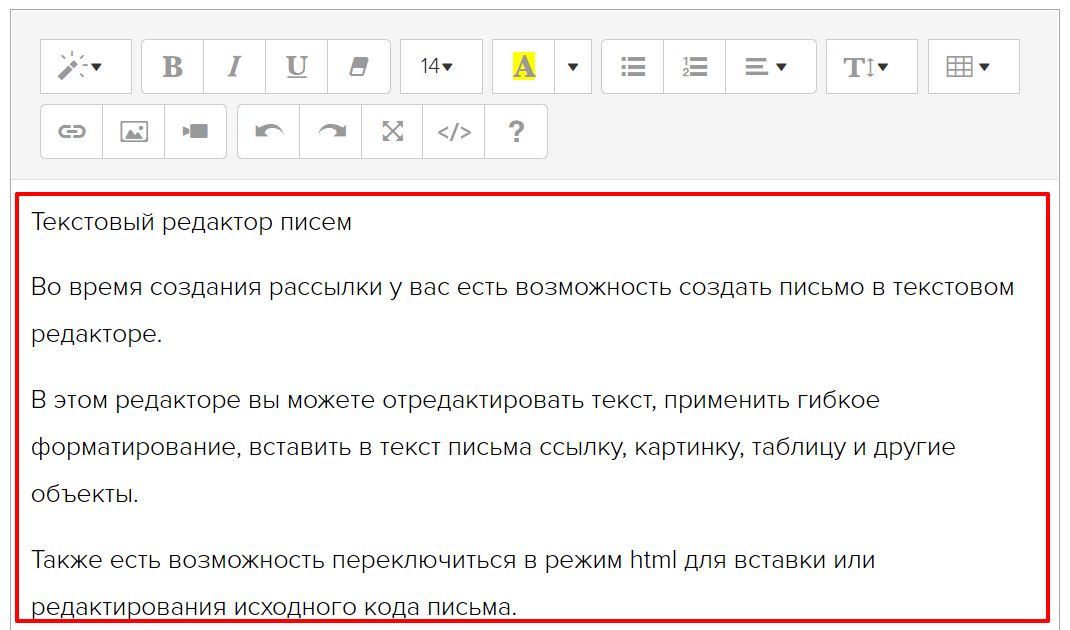
Task: Insert a numbered list
Action: [x=695, y=67]
